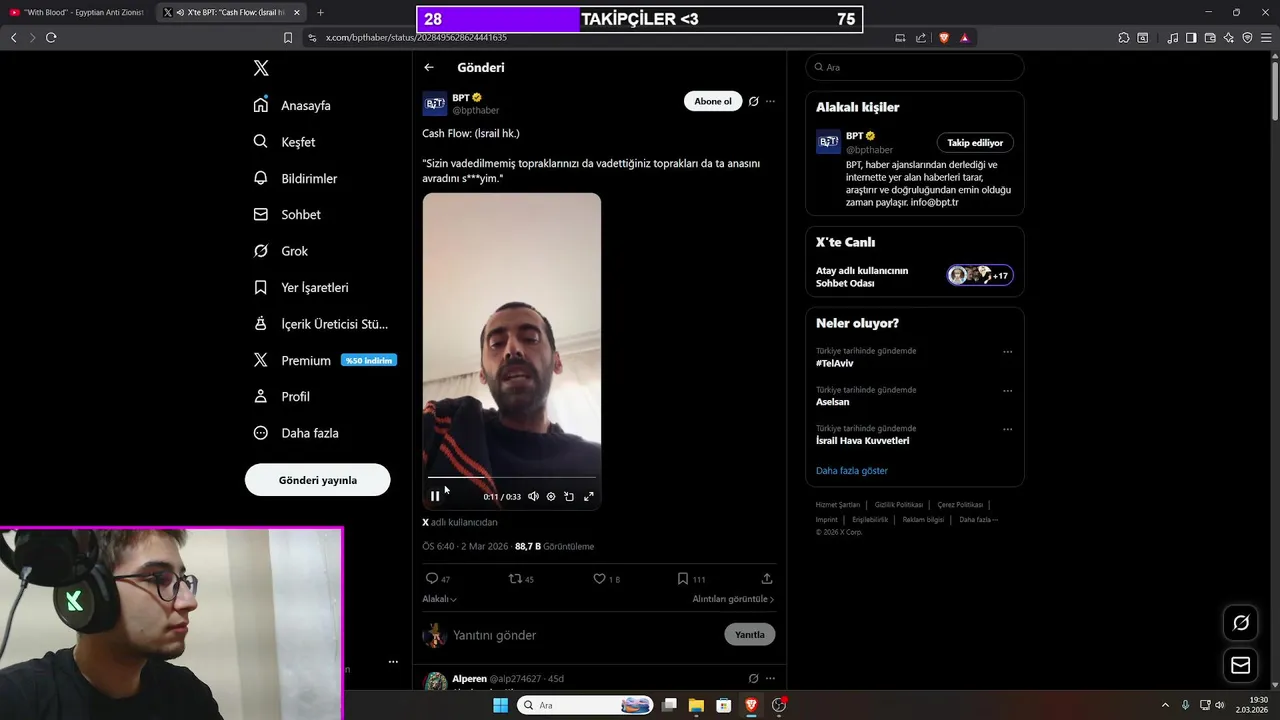Open Bildirimler notifications
The width and height of the screenshot is (1280, 720).
click(296, 178)
